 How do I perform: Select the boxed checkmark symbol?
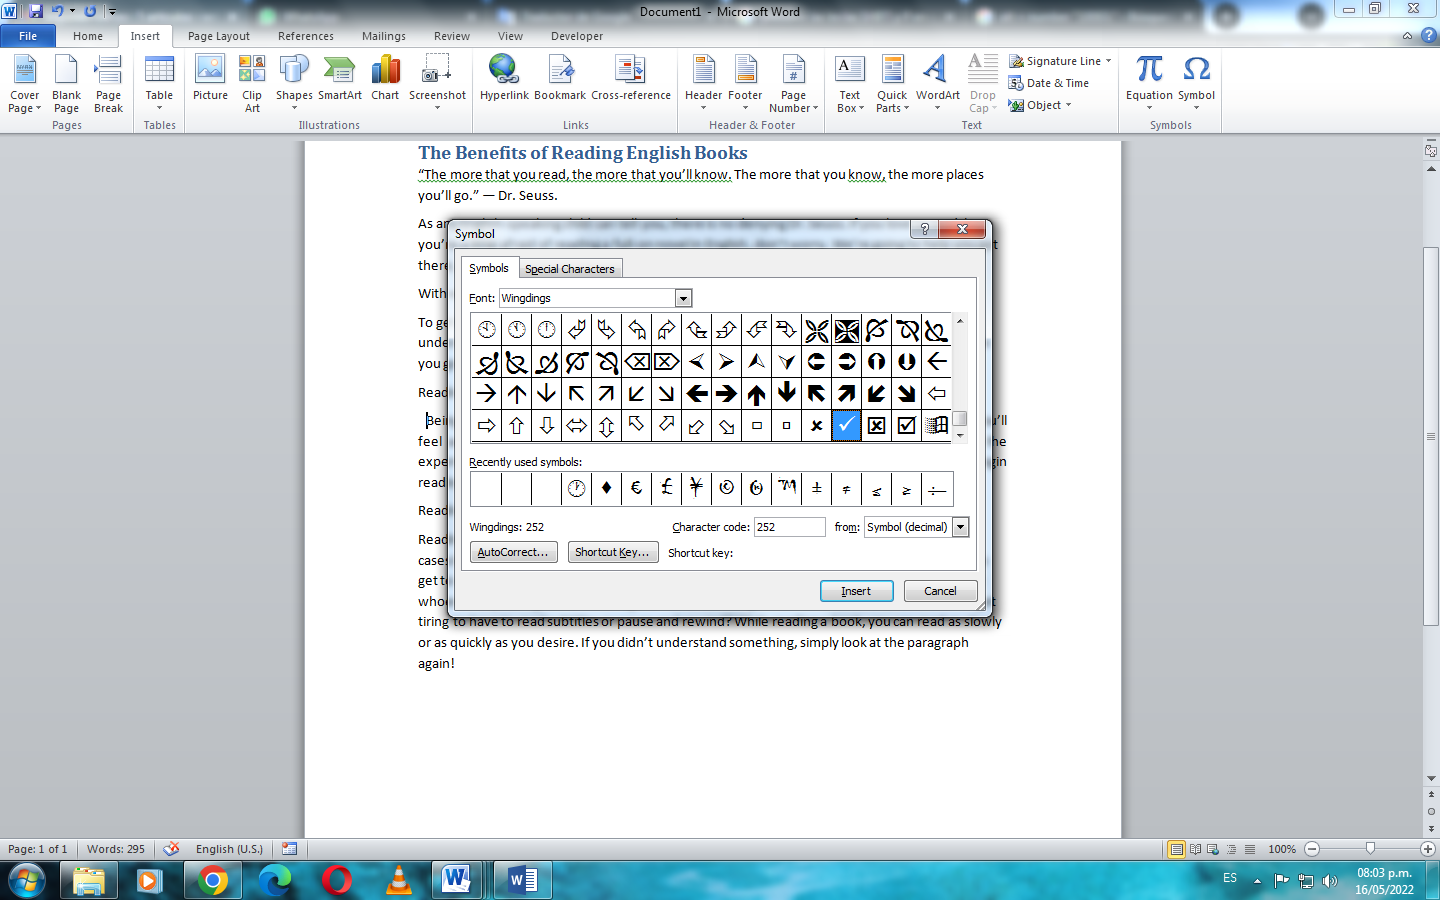click(x=906, y=425)
